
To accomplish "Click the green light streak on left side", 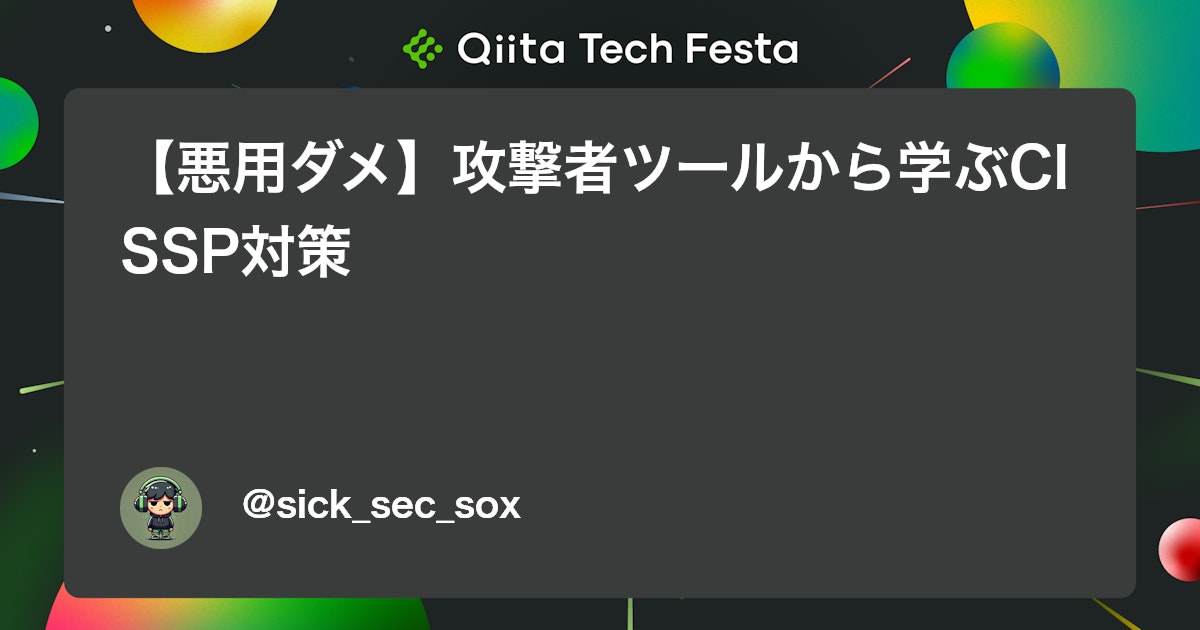I will [40, 387].
